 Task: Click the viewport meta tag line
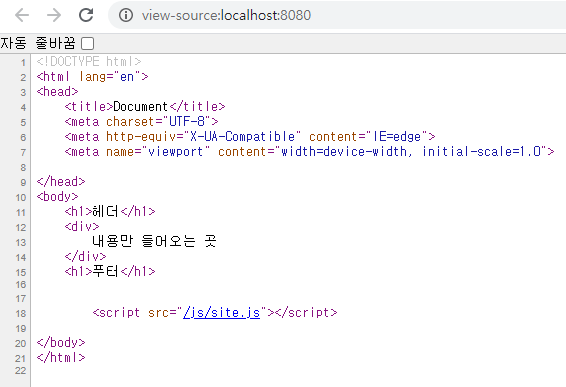click(309, 152)
